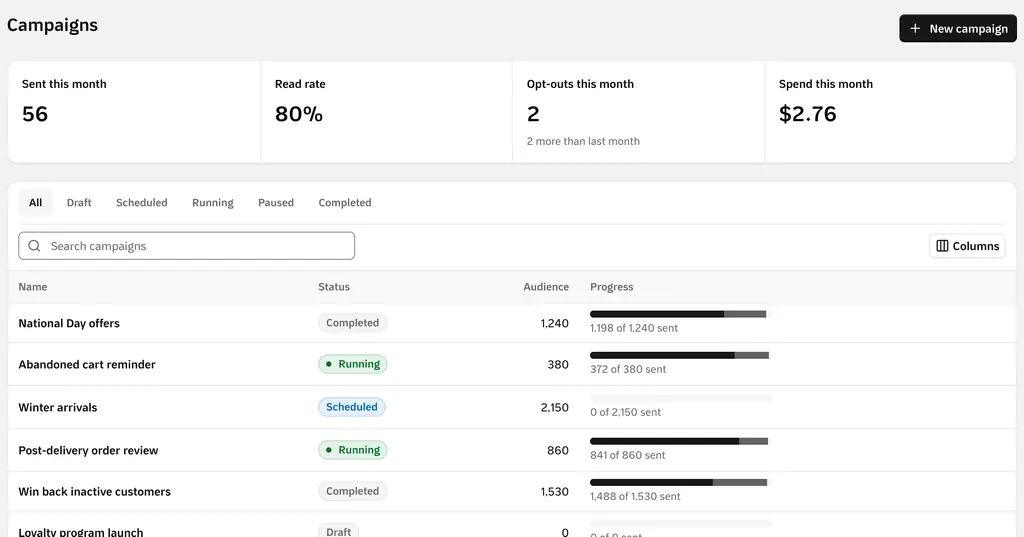Open Win back inactive customers campaign

tap(95, 492)
